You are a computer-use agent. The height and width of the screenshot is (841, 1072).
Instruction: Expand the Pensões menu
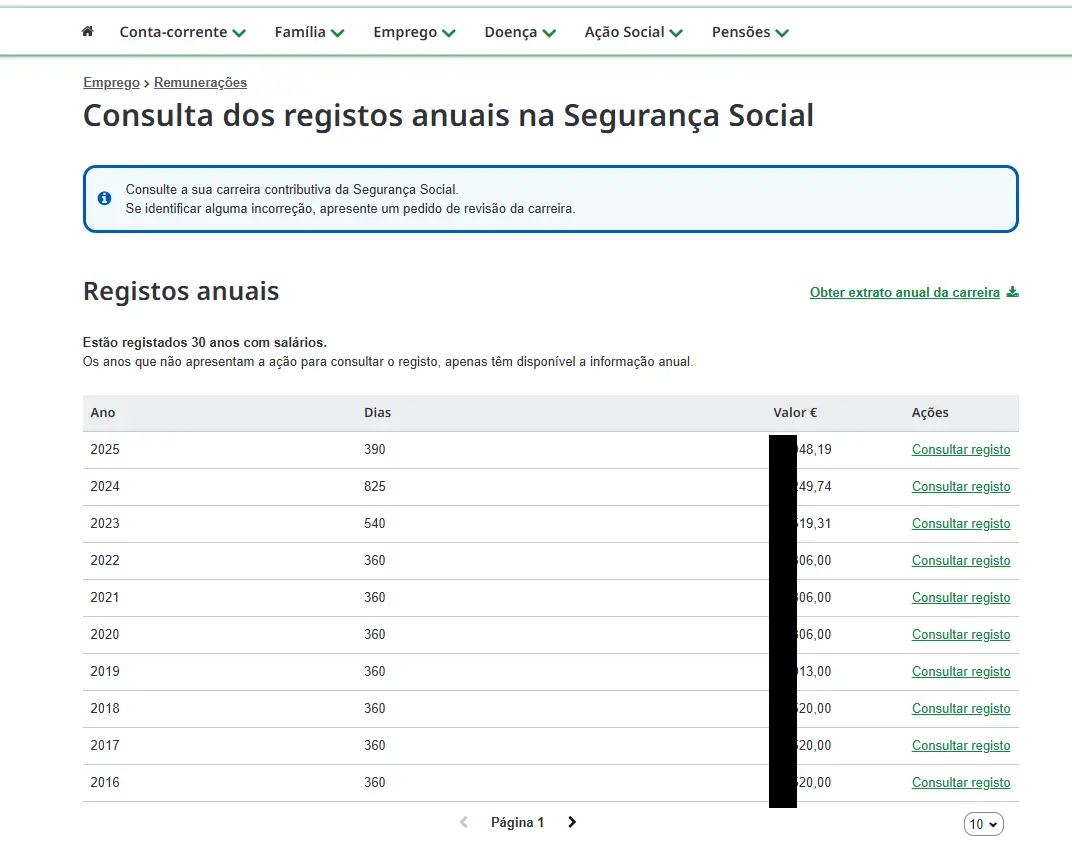pos(750,32)
